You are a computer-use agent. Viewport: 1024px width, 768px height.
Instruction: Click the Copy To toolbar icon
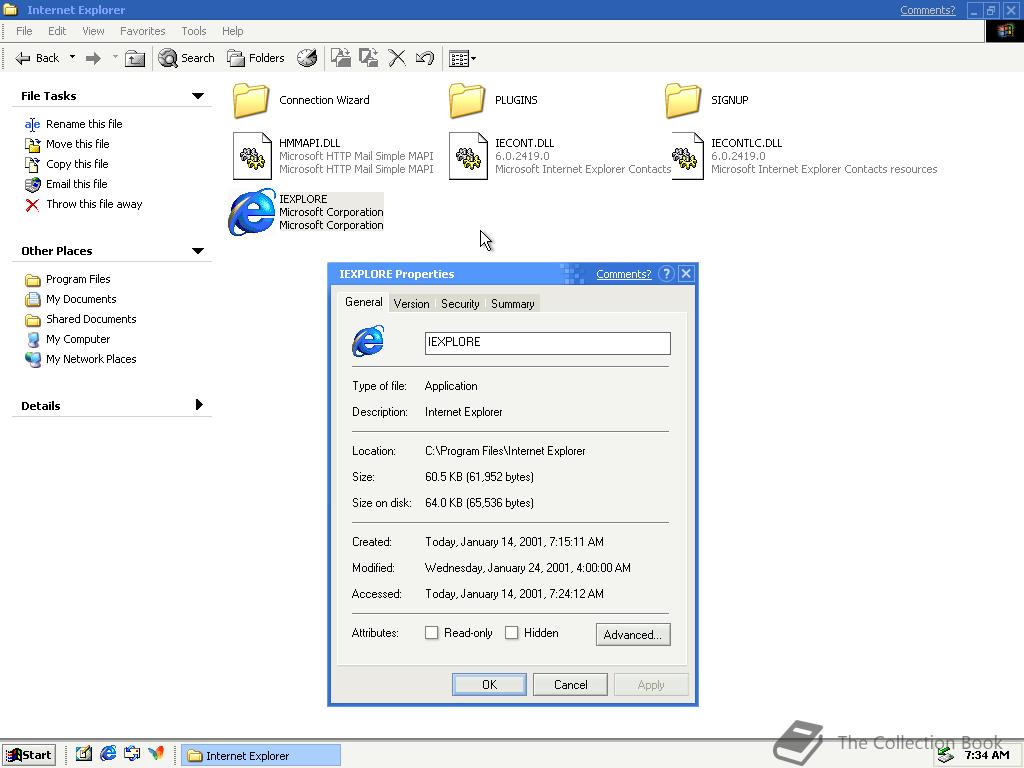coord(369,58)
